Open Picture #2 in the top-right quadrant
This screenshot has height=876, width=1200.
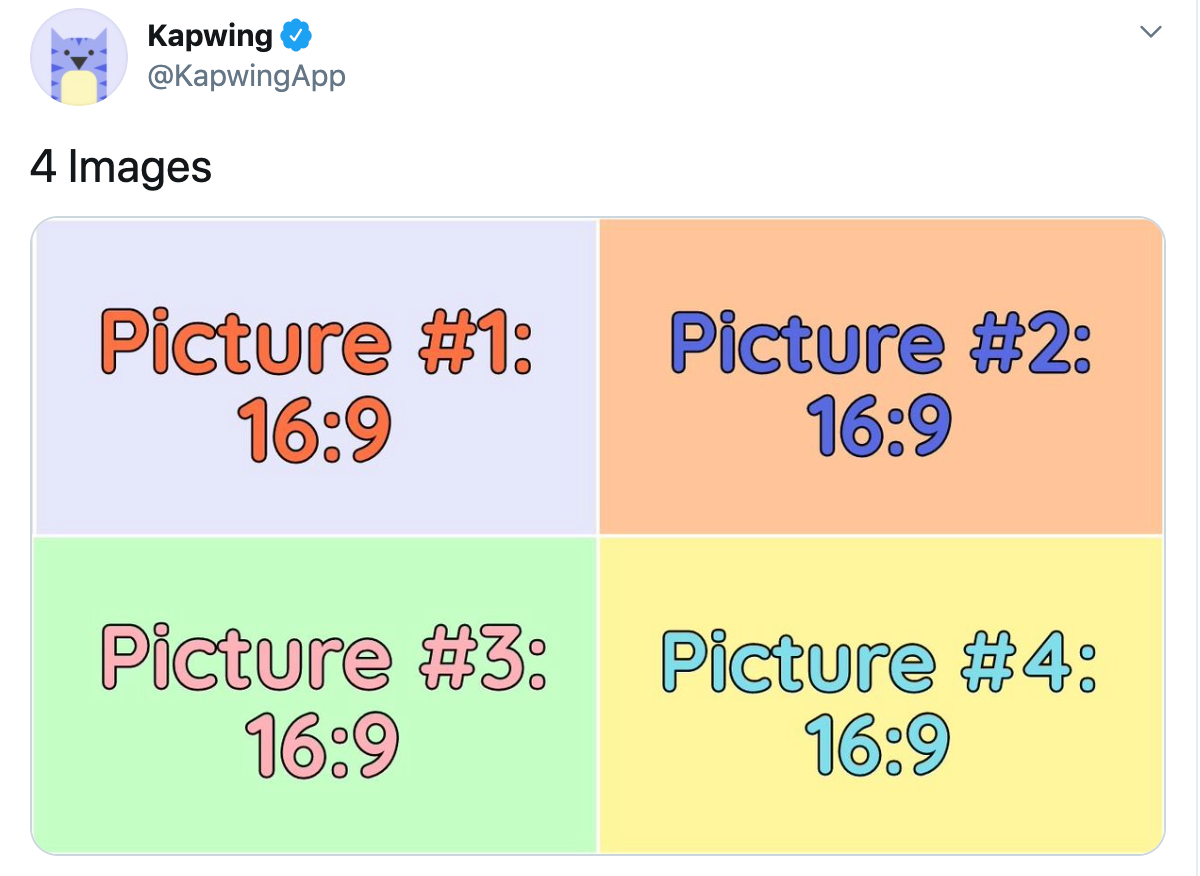pyautogui.click(x=880, y=375)
